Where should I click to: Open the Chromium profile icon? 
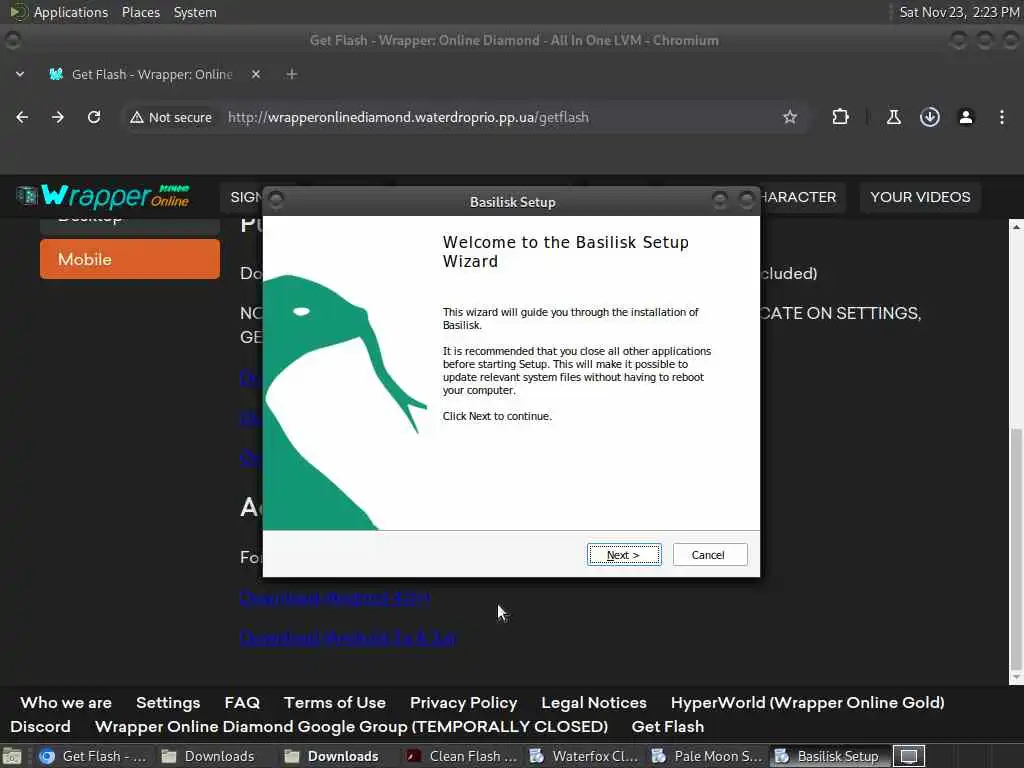(x=965, y=117)
